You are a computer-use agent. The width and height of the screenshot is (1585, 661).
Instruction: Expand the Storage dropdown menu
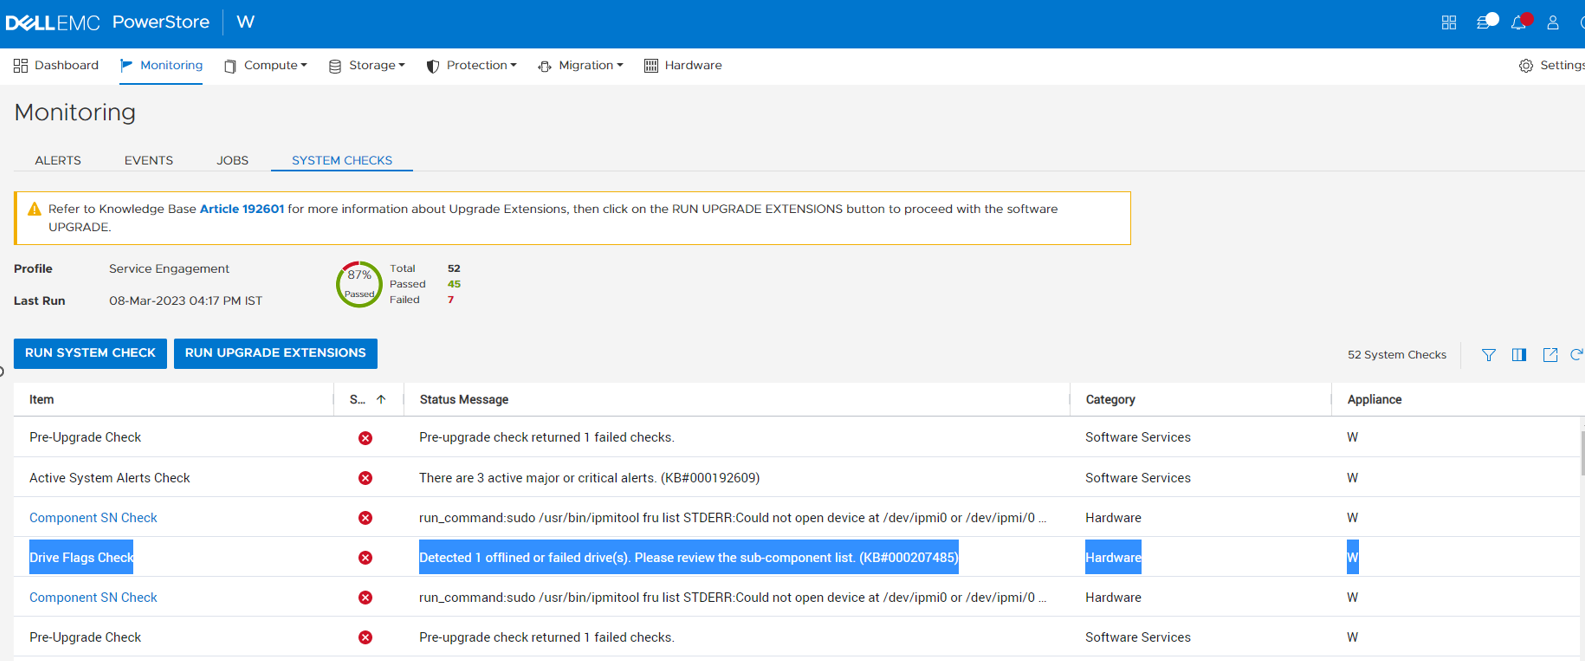367,66
